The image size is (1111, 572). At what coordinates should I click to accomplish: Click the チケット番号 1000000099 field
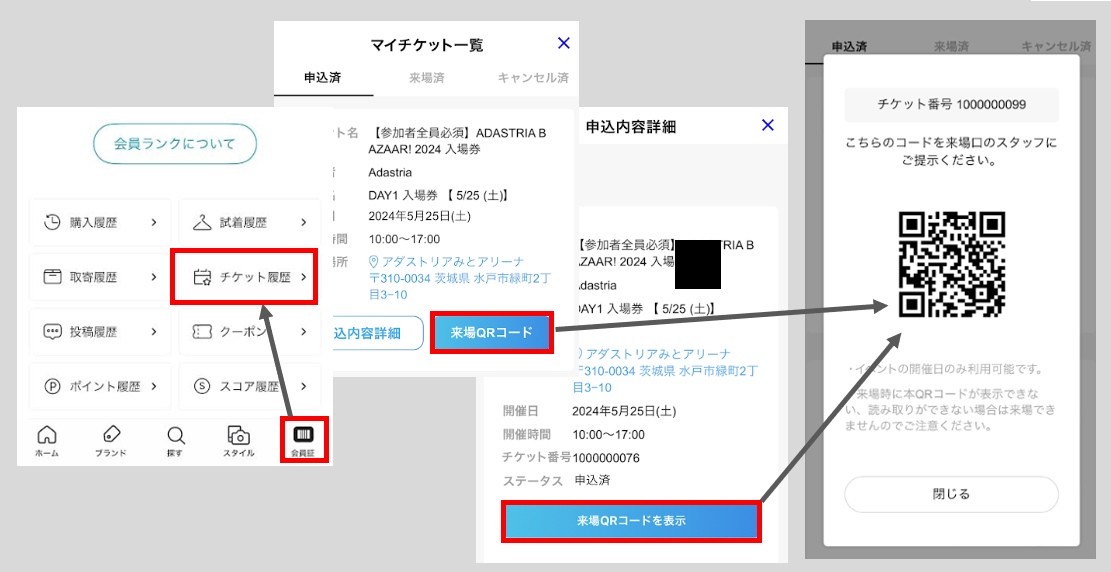tap(952, 105)
